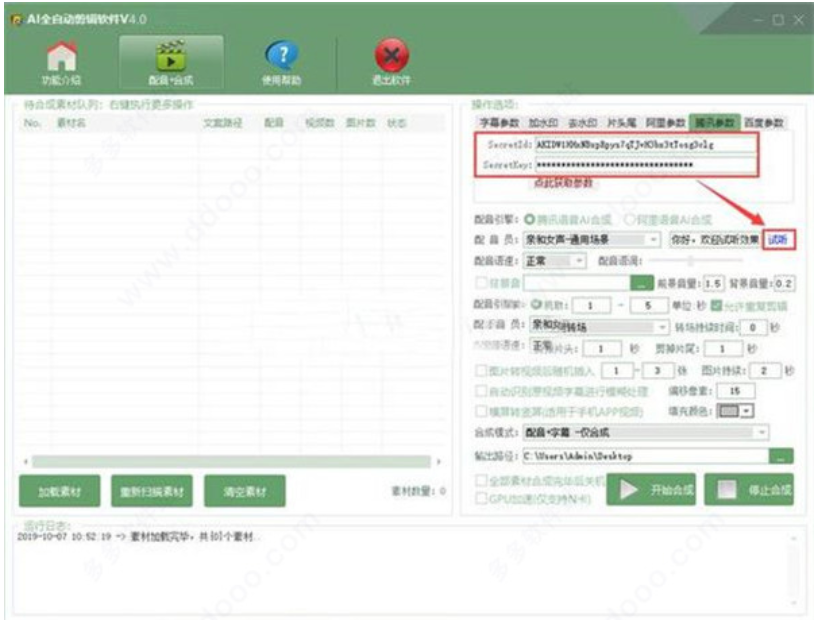Open 填充颜色 dropdown arrow
This screenshot has height=622, width=818.
tap(747, 411)
